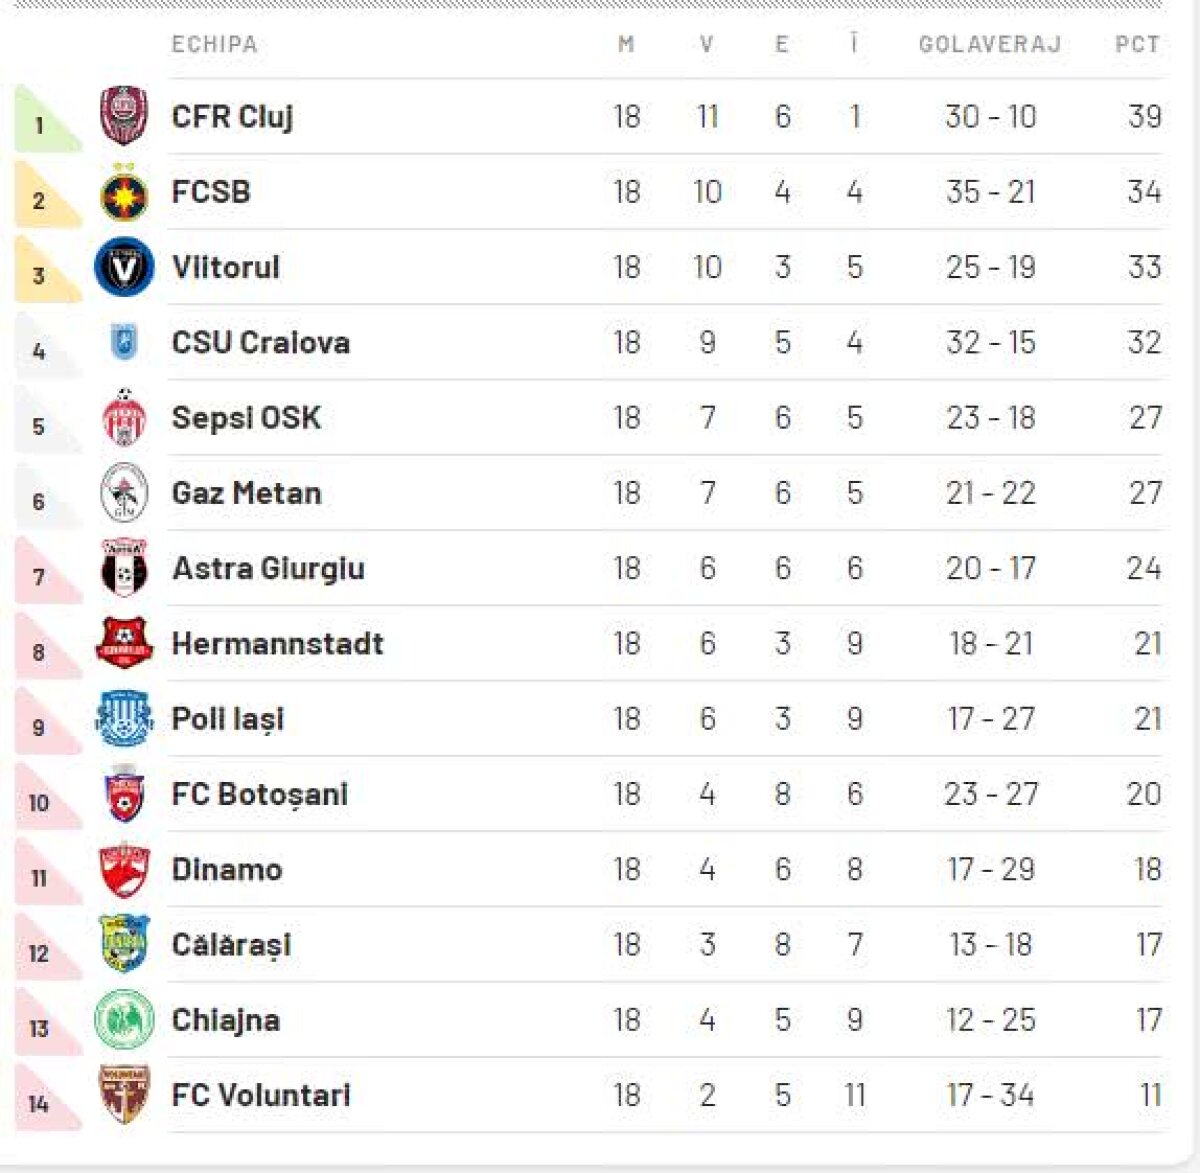The height and width of the screenshot is (1173, 1200).
Task: Click the PCT column header
Action: 1137,44
